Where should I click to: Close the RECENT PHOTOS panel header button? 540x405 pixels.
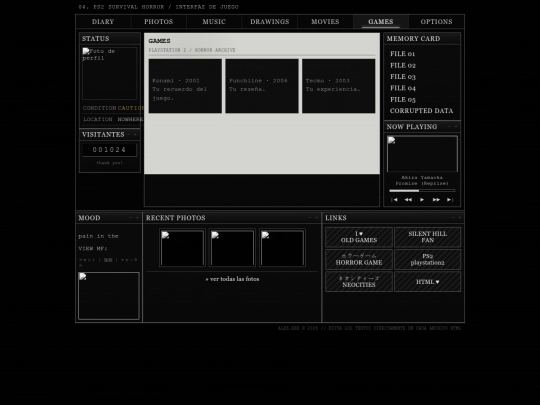pyautogui.click(x=316, y=218)
